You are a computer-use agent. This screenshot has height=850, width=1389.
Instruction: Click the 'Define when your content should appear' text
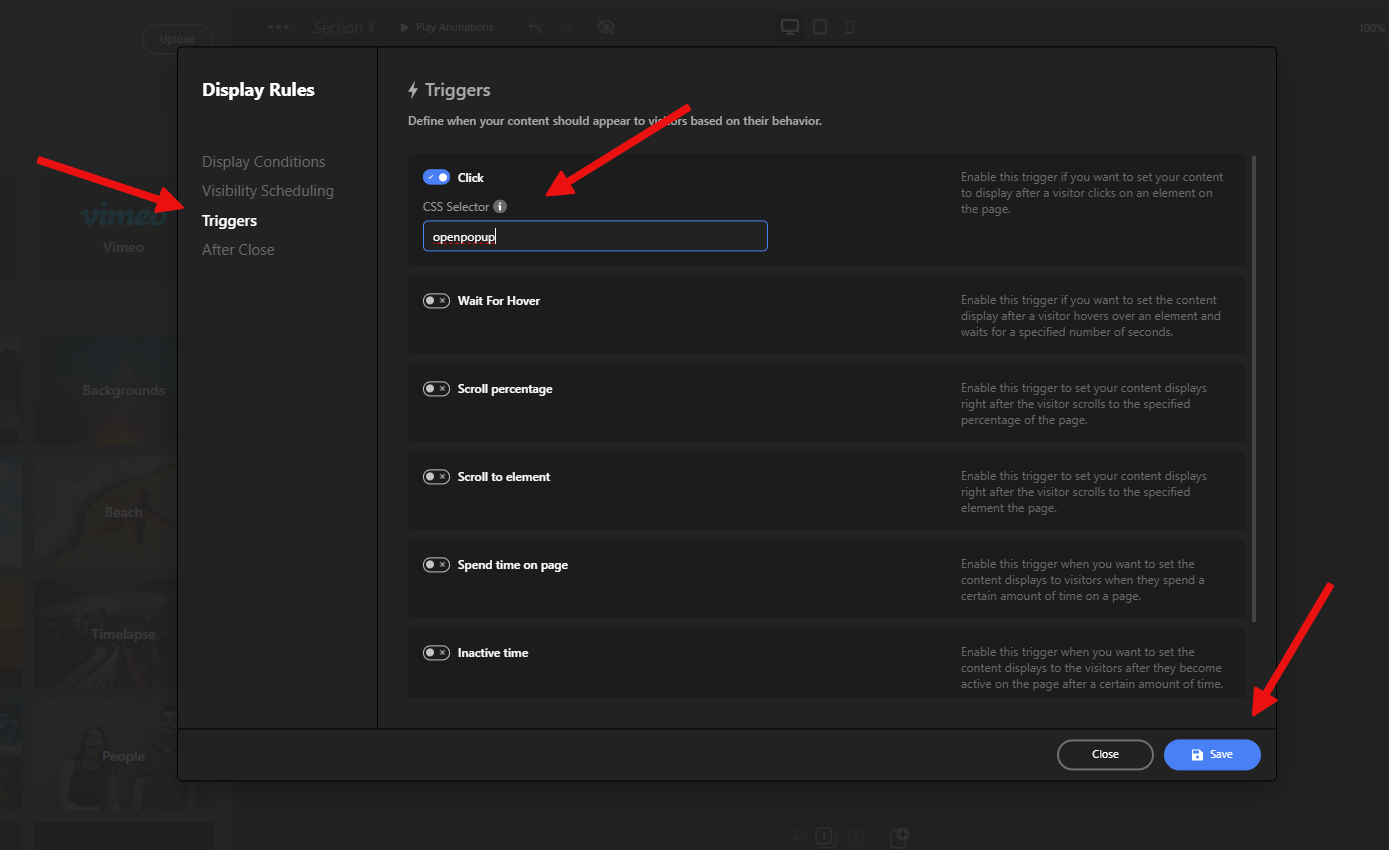(x=615, y=121)
